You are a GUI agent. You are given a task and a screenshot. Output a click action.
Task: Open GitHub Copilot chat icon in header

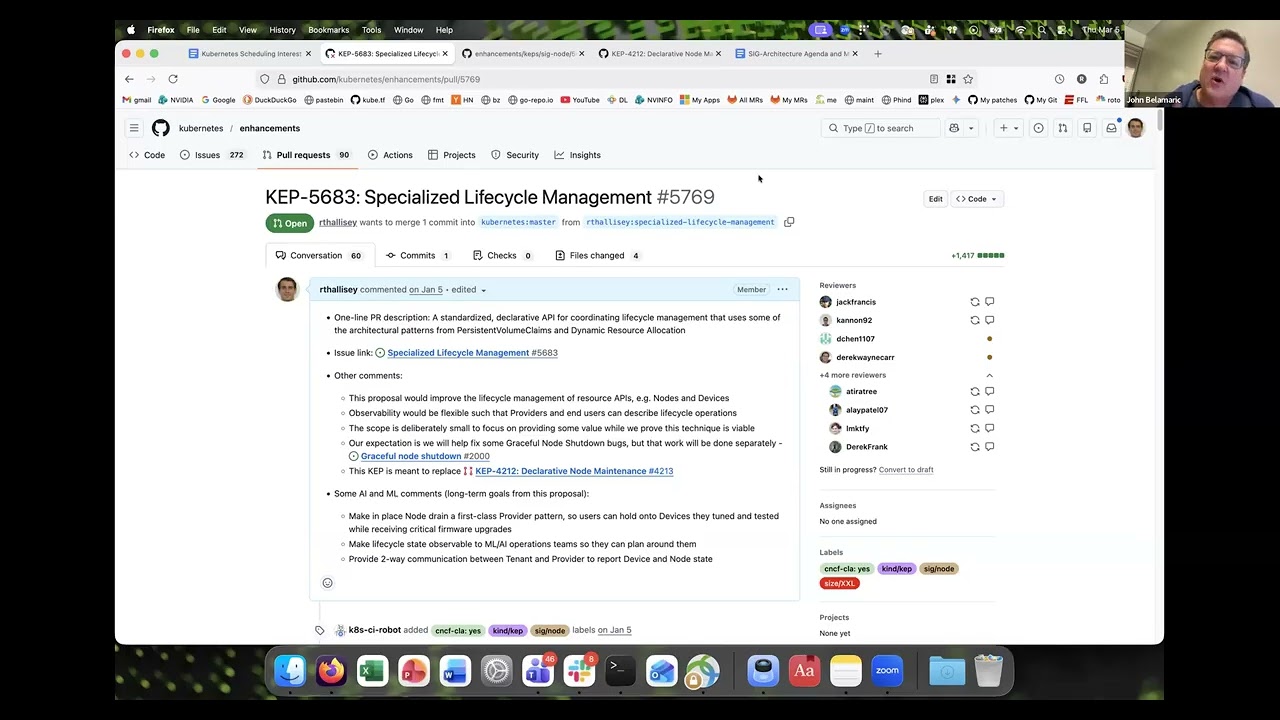point(954,128)
